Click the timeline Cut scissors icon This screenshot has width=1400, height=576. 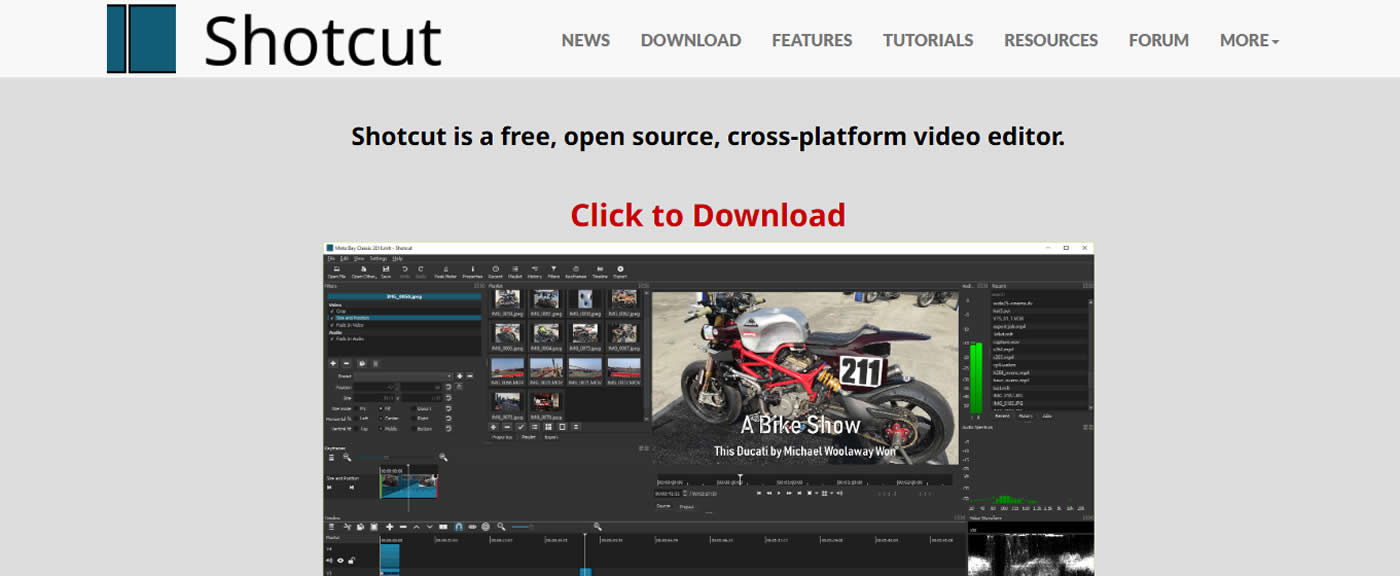pos(347,527)
